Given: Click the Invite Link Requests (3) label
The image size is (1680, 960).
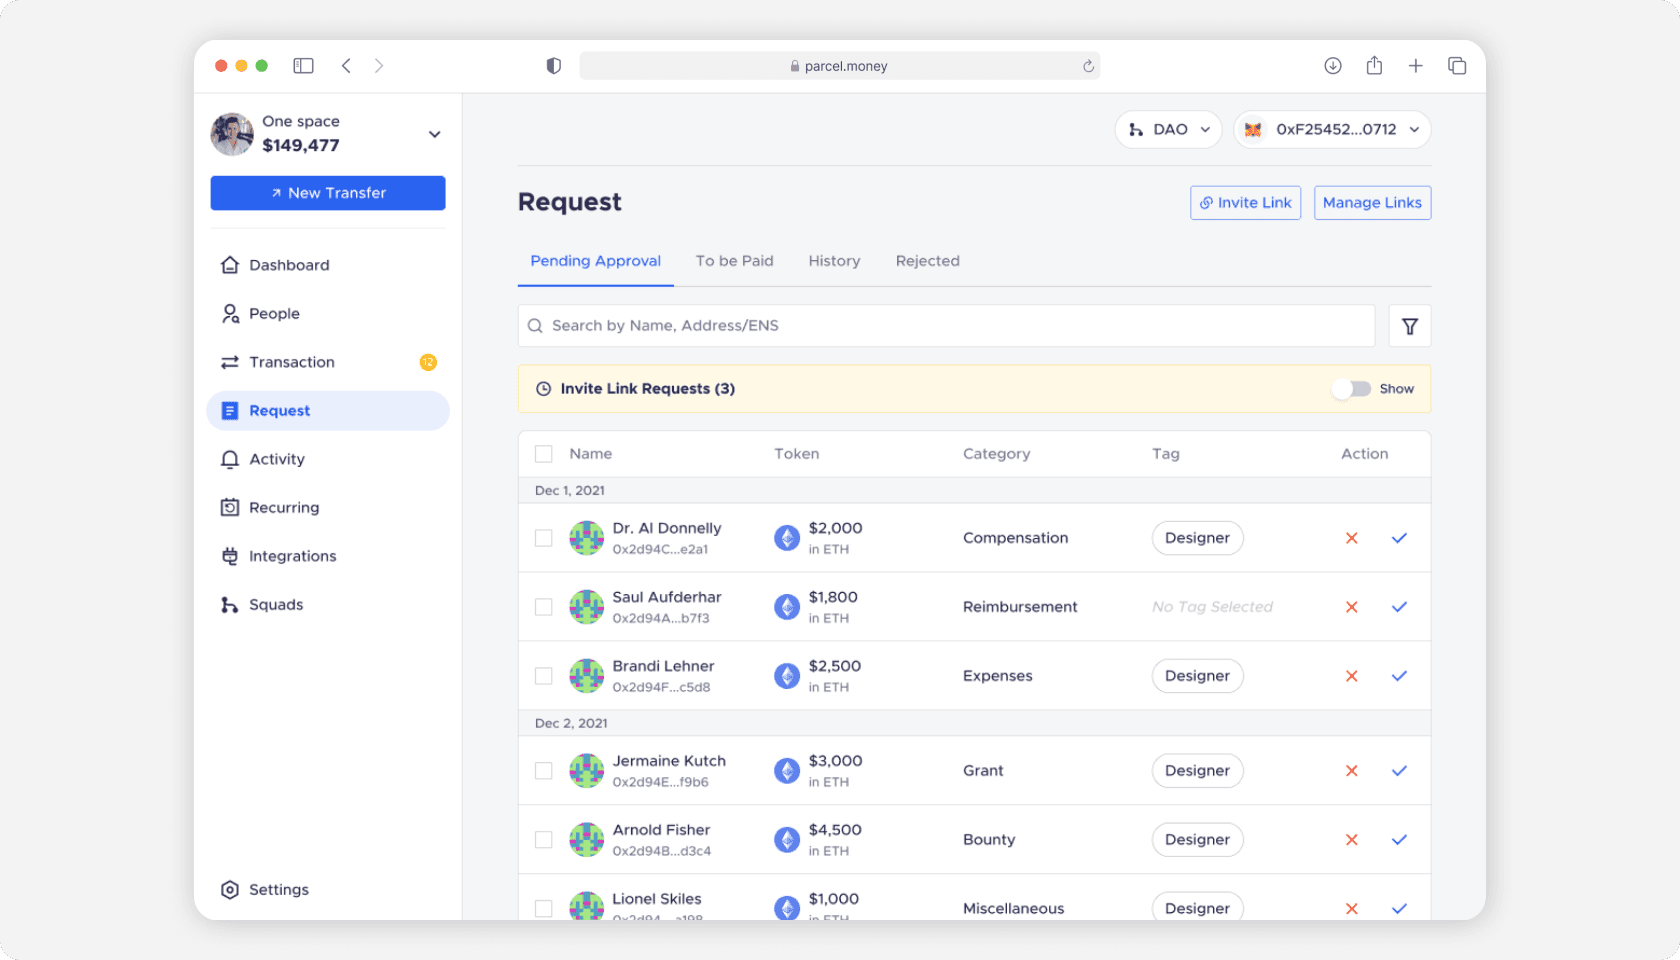Looking at the screenshot, I should point(647,389).
